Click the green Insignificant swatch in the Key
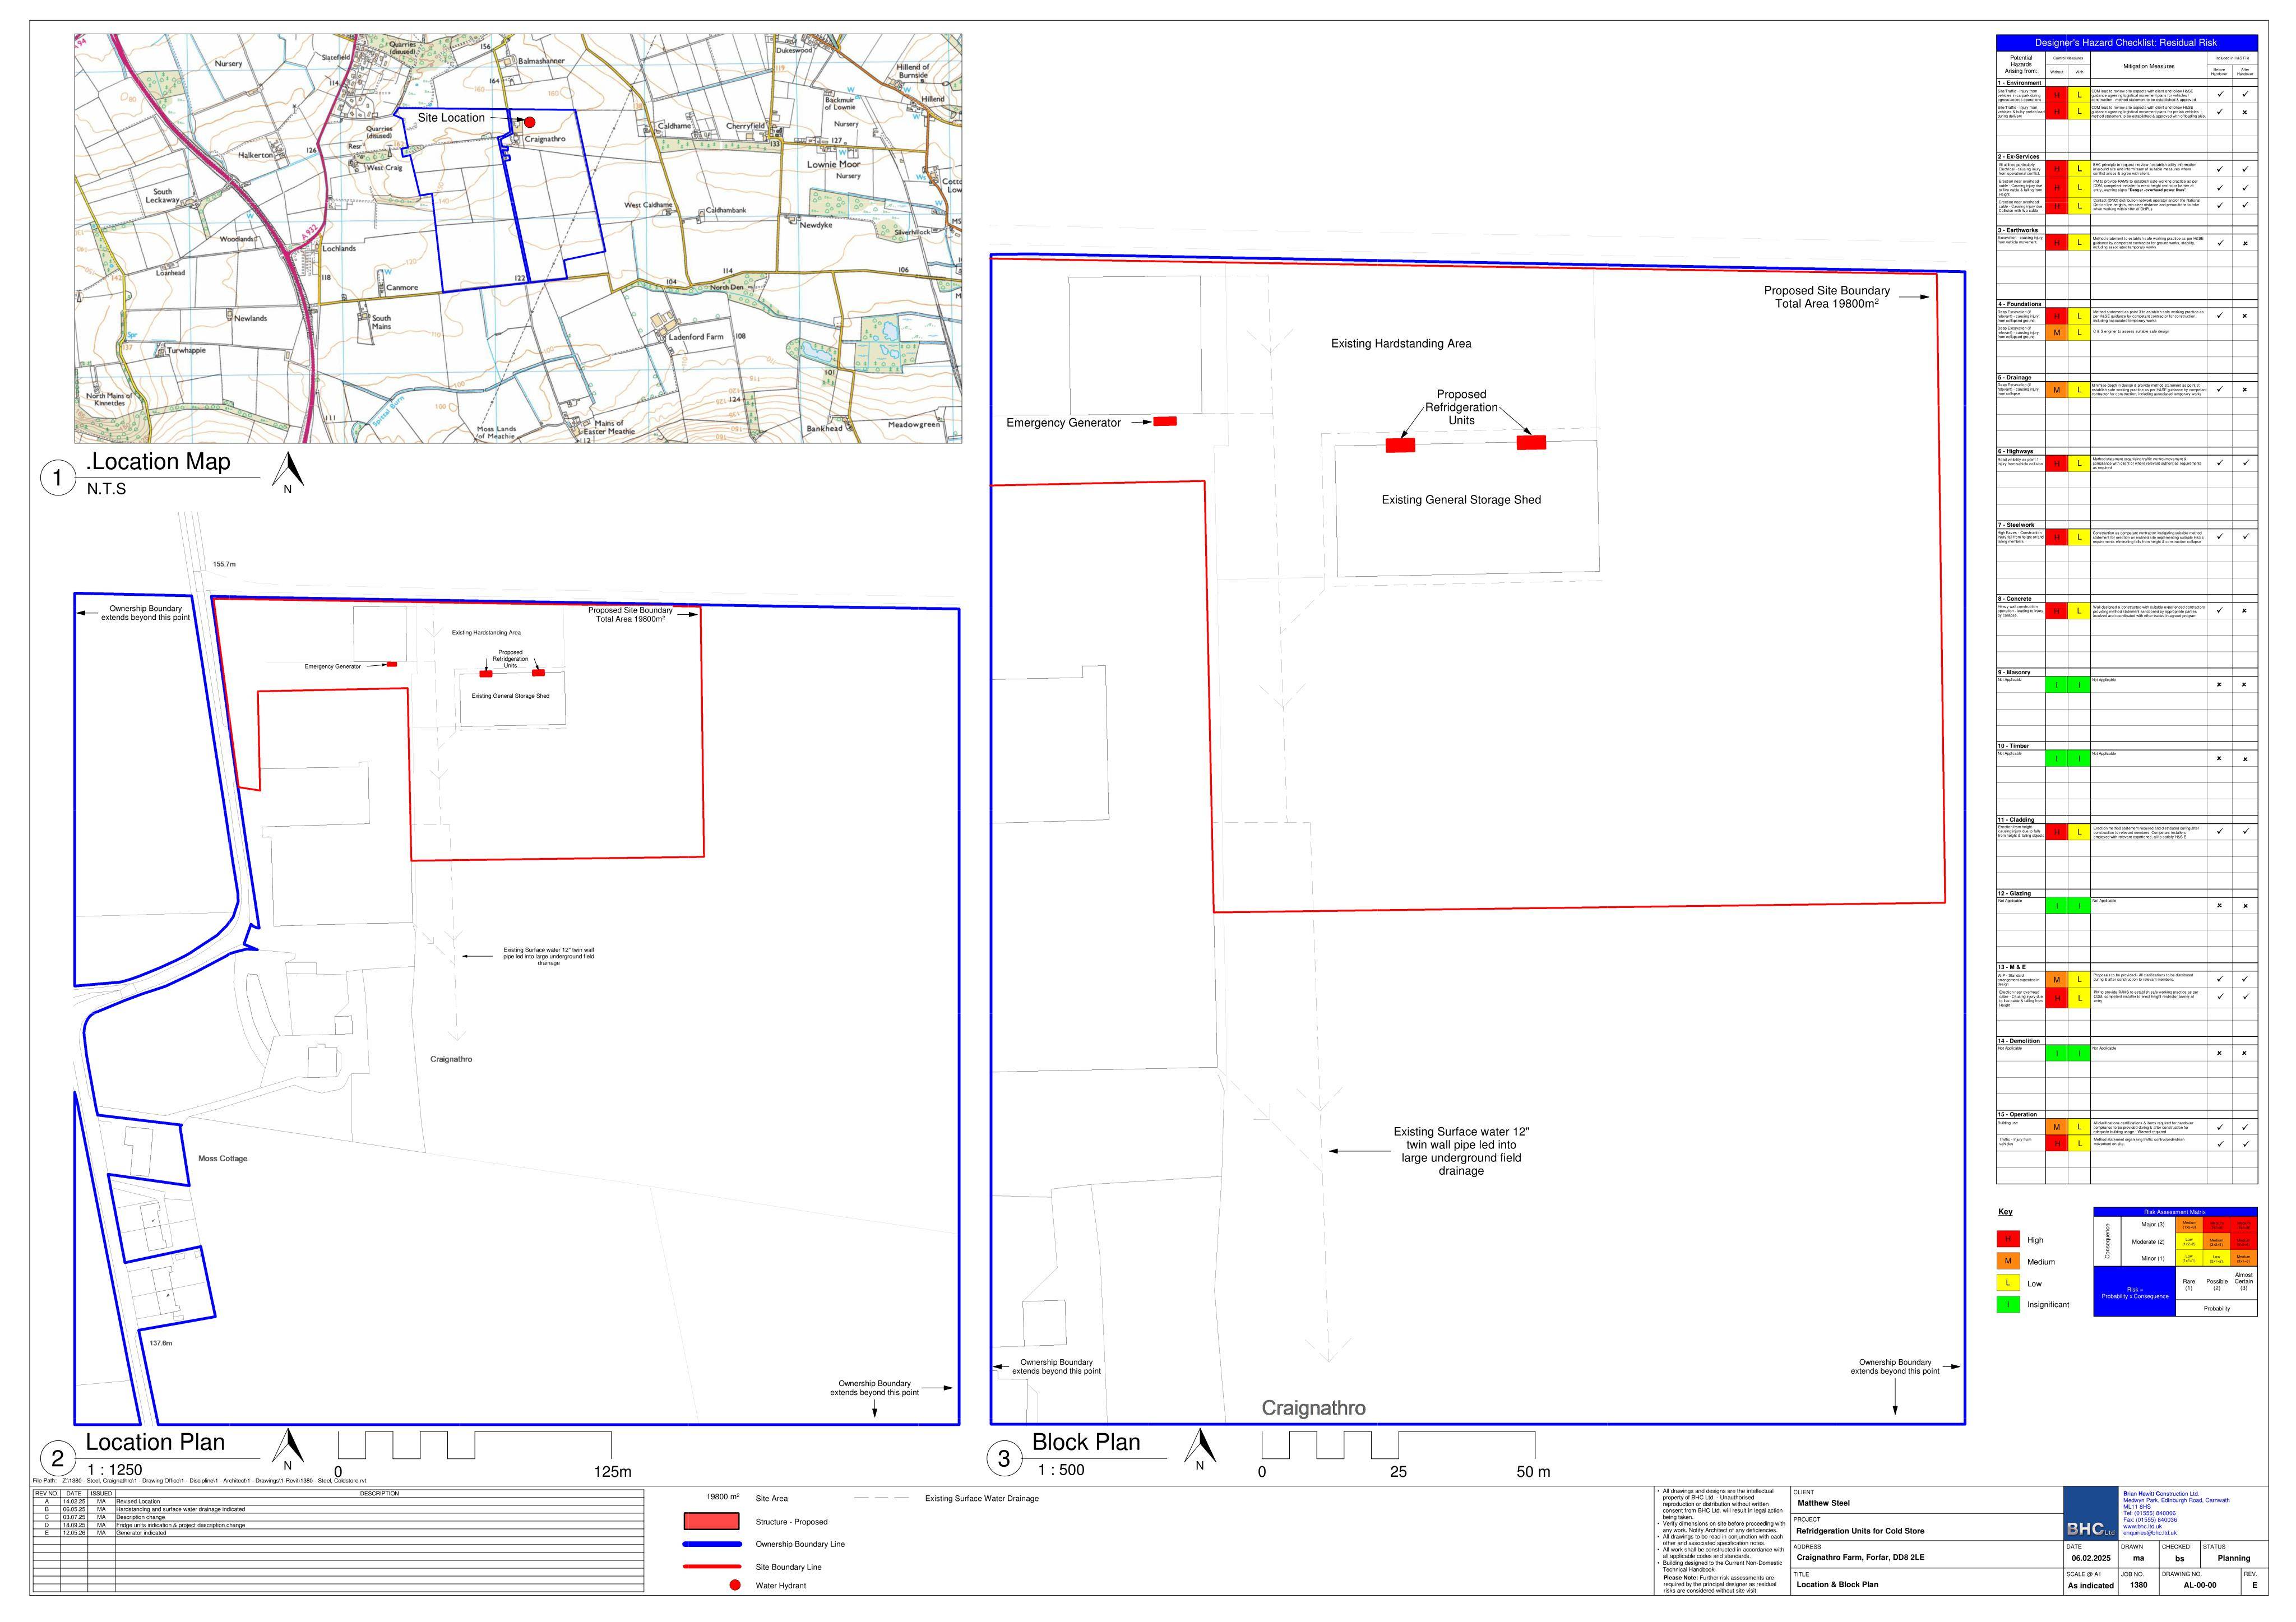The height and width of the screenshot is (1622, 2296). 2008,1304
